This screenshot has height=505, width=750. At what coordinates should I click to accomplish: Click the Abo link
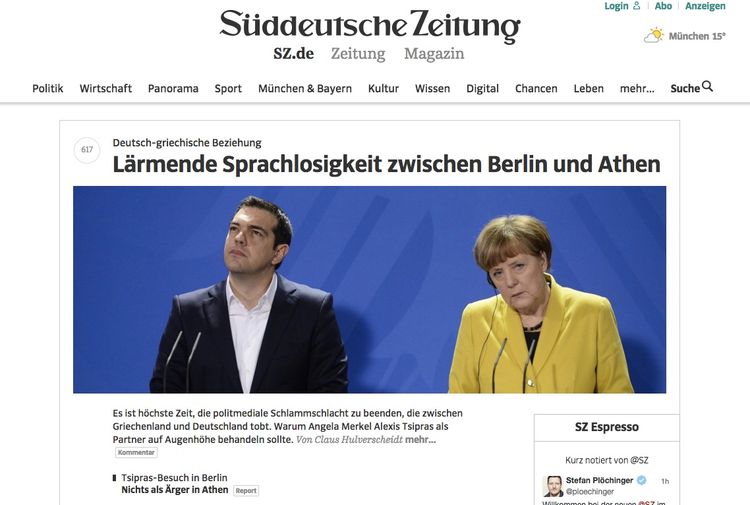point(663,6)
